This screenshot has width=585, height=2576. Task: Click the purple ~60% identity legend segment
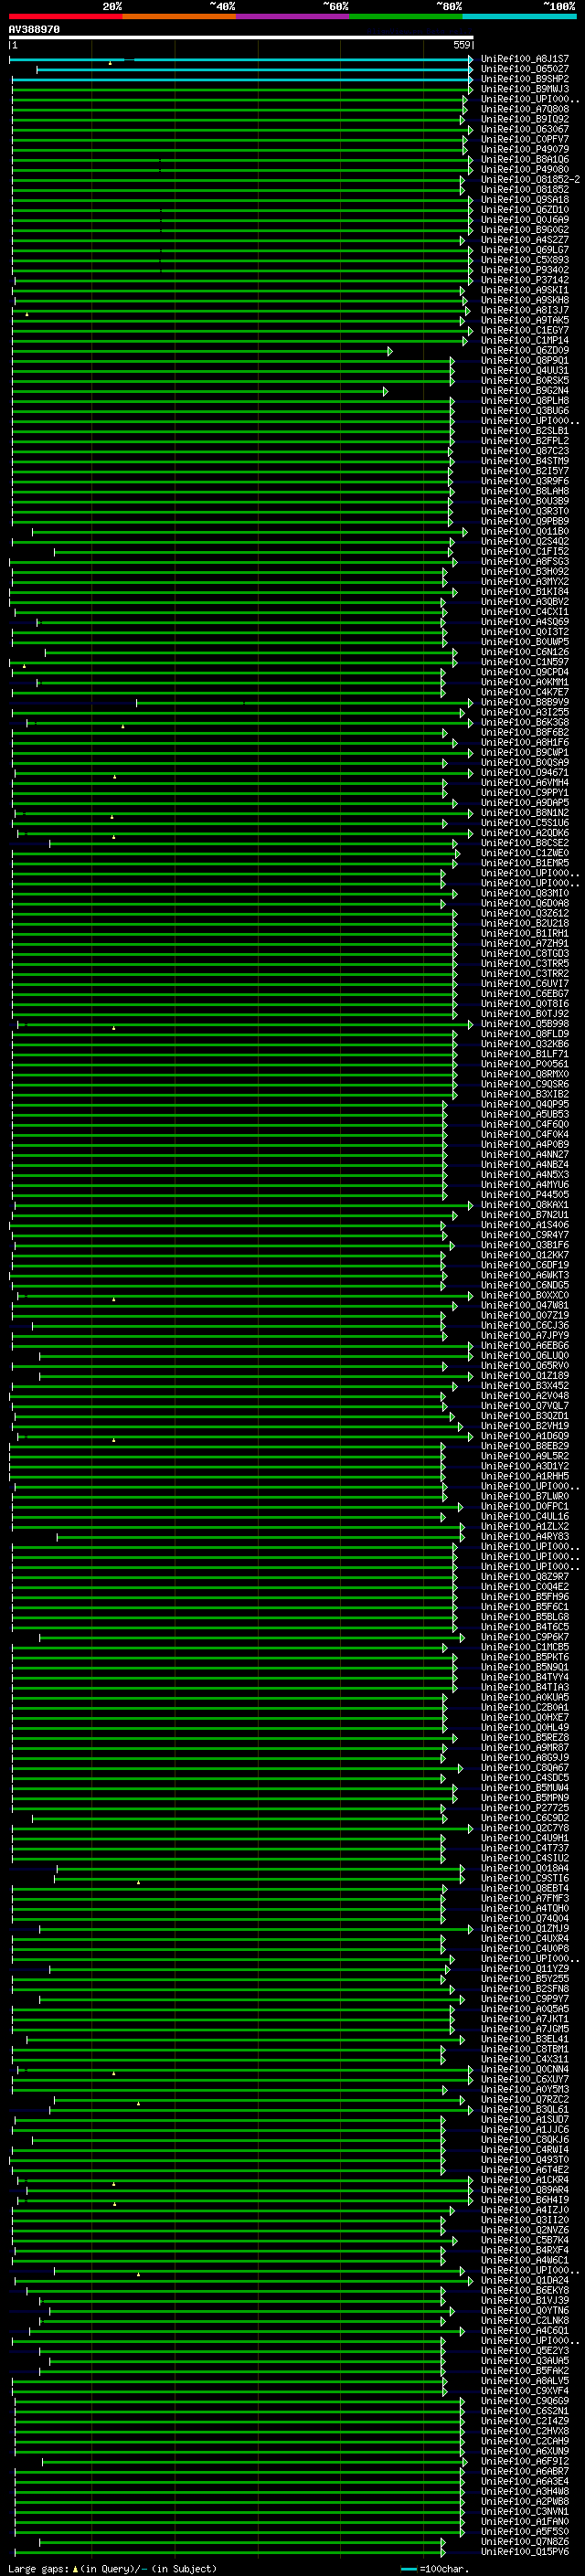pyautogui.click(x=293, y=17)
